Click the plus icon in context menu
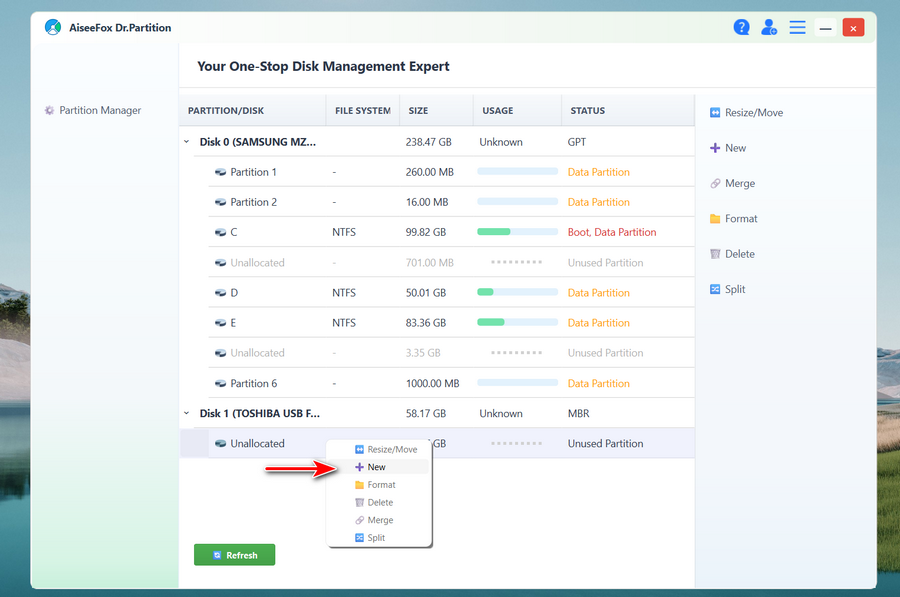Viewport: 900px width, 597px height. point(359,467)
